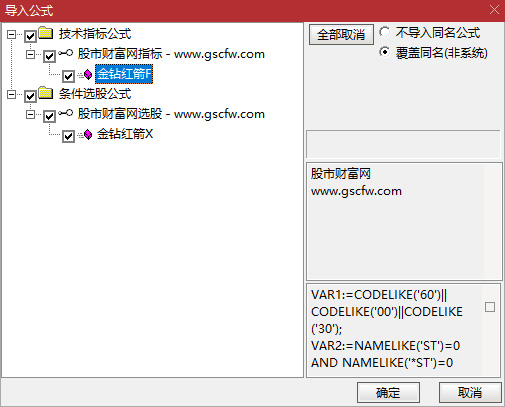
Task: Uncheck the 条件选股公式 checkbox
Action: pyautogui.click(x=30, y=96)
